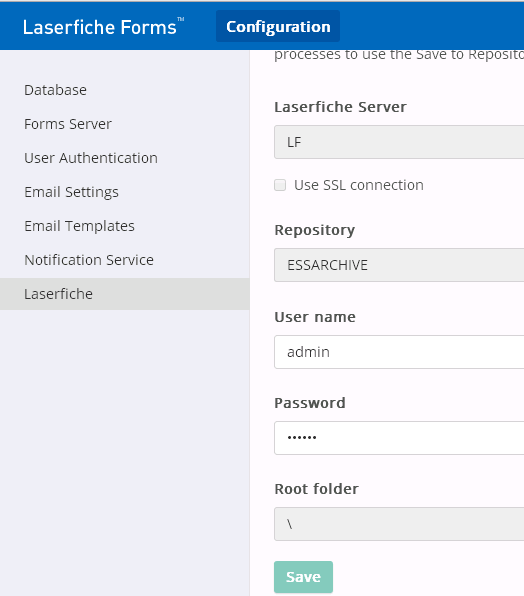
Task: Select Forms Server in sidebar
Action: click(68, 124)
